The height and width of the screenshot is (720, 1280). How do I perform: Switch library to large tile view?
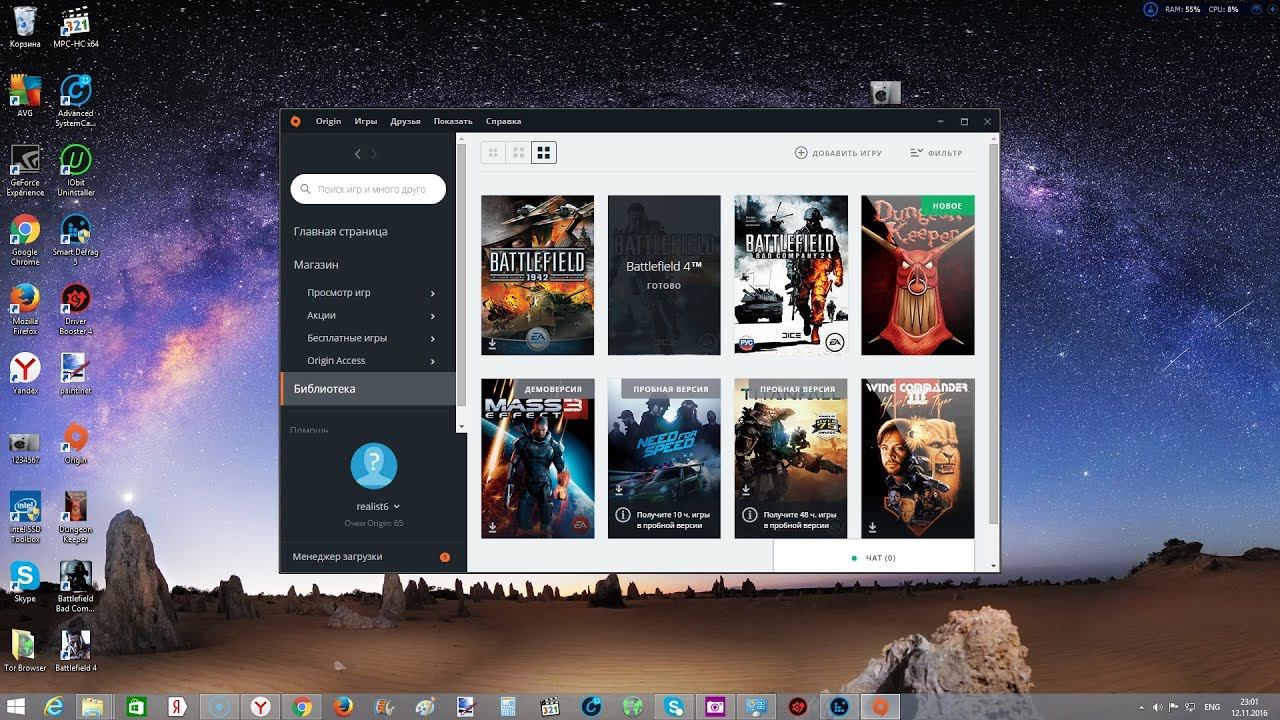coord(544,153)
